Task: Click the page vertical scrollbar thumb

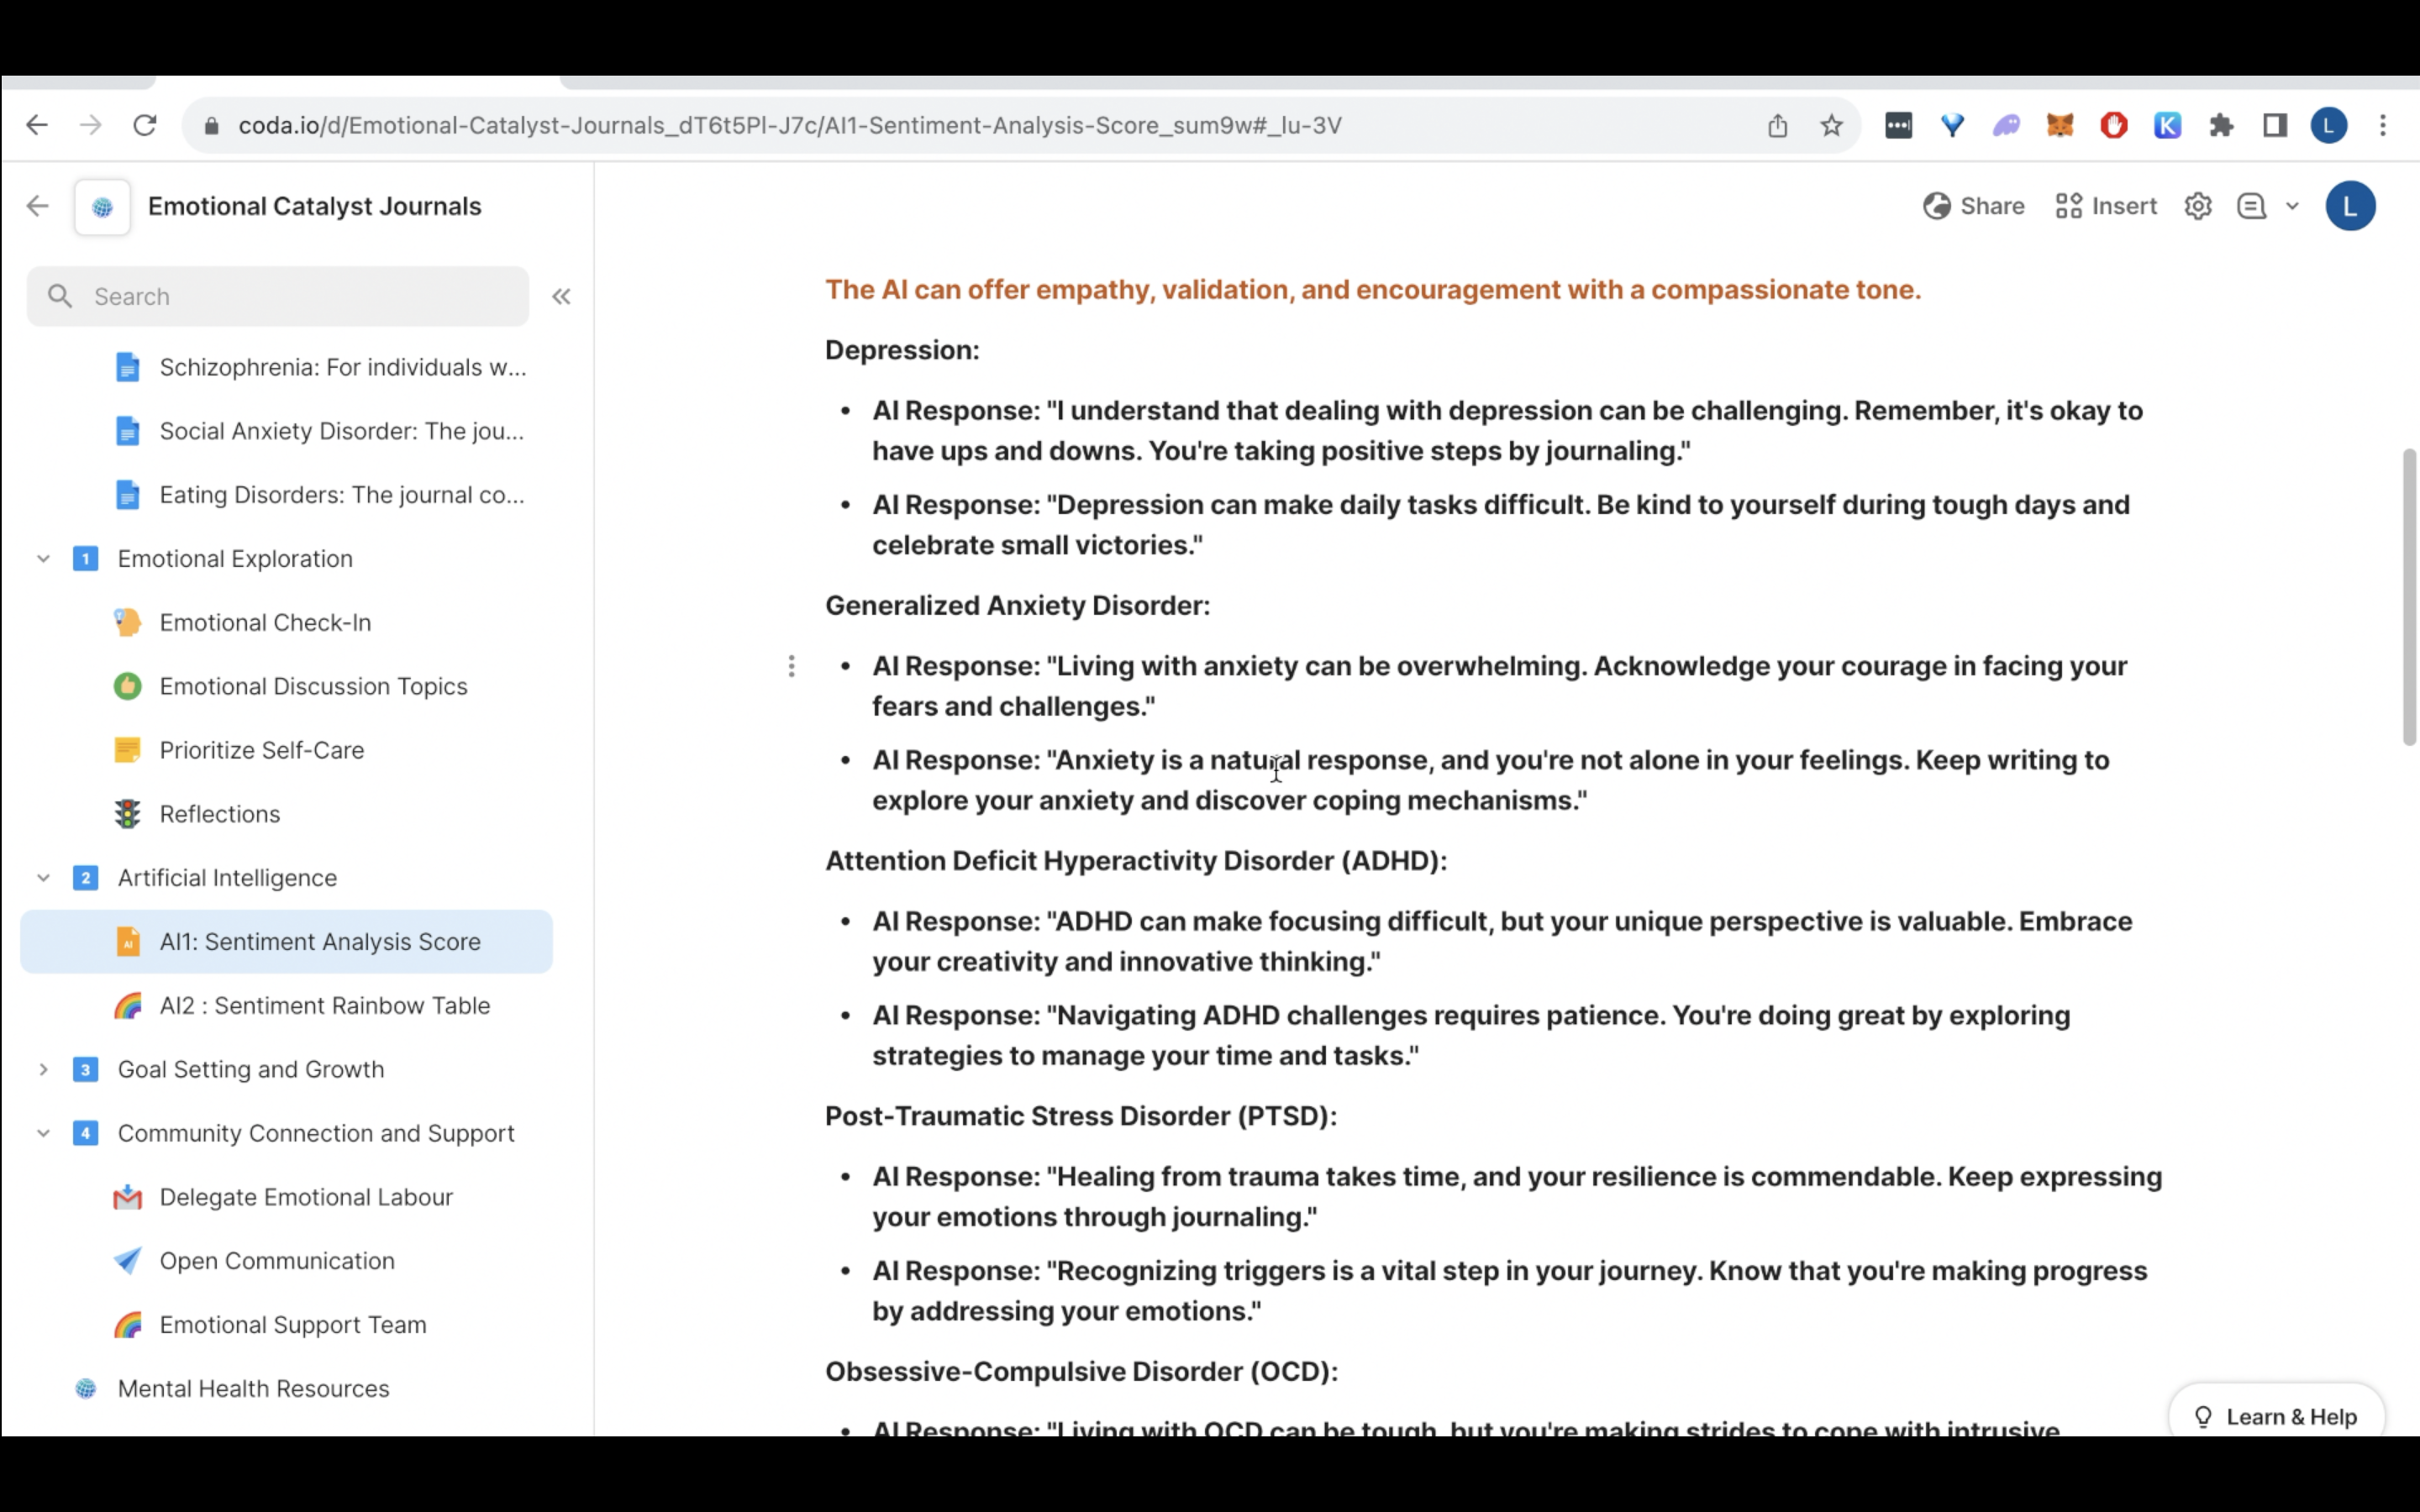Action: [2408, 597]
